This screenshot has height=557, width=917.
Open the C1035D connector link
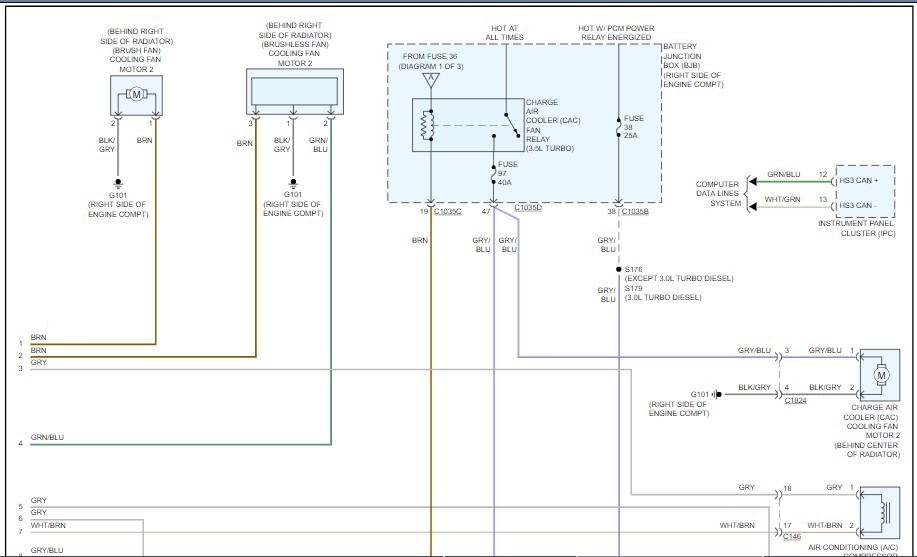coord(527,208)
